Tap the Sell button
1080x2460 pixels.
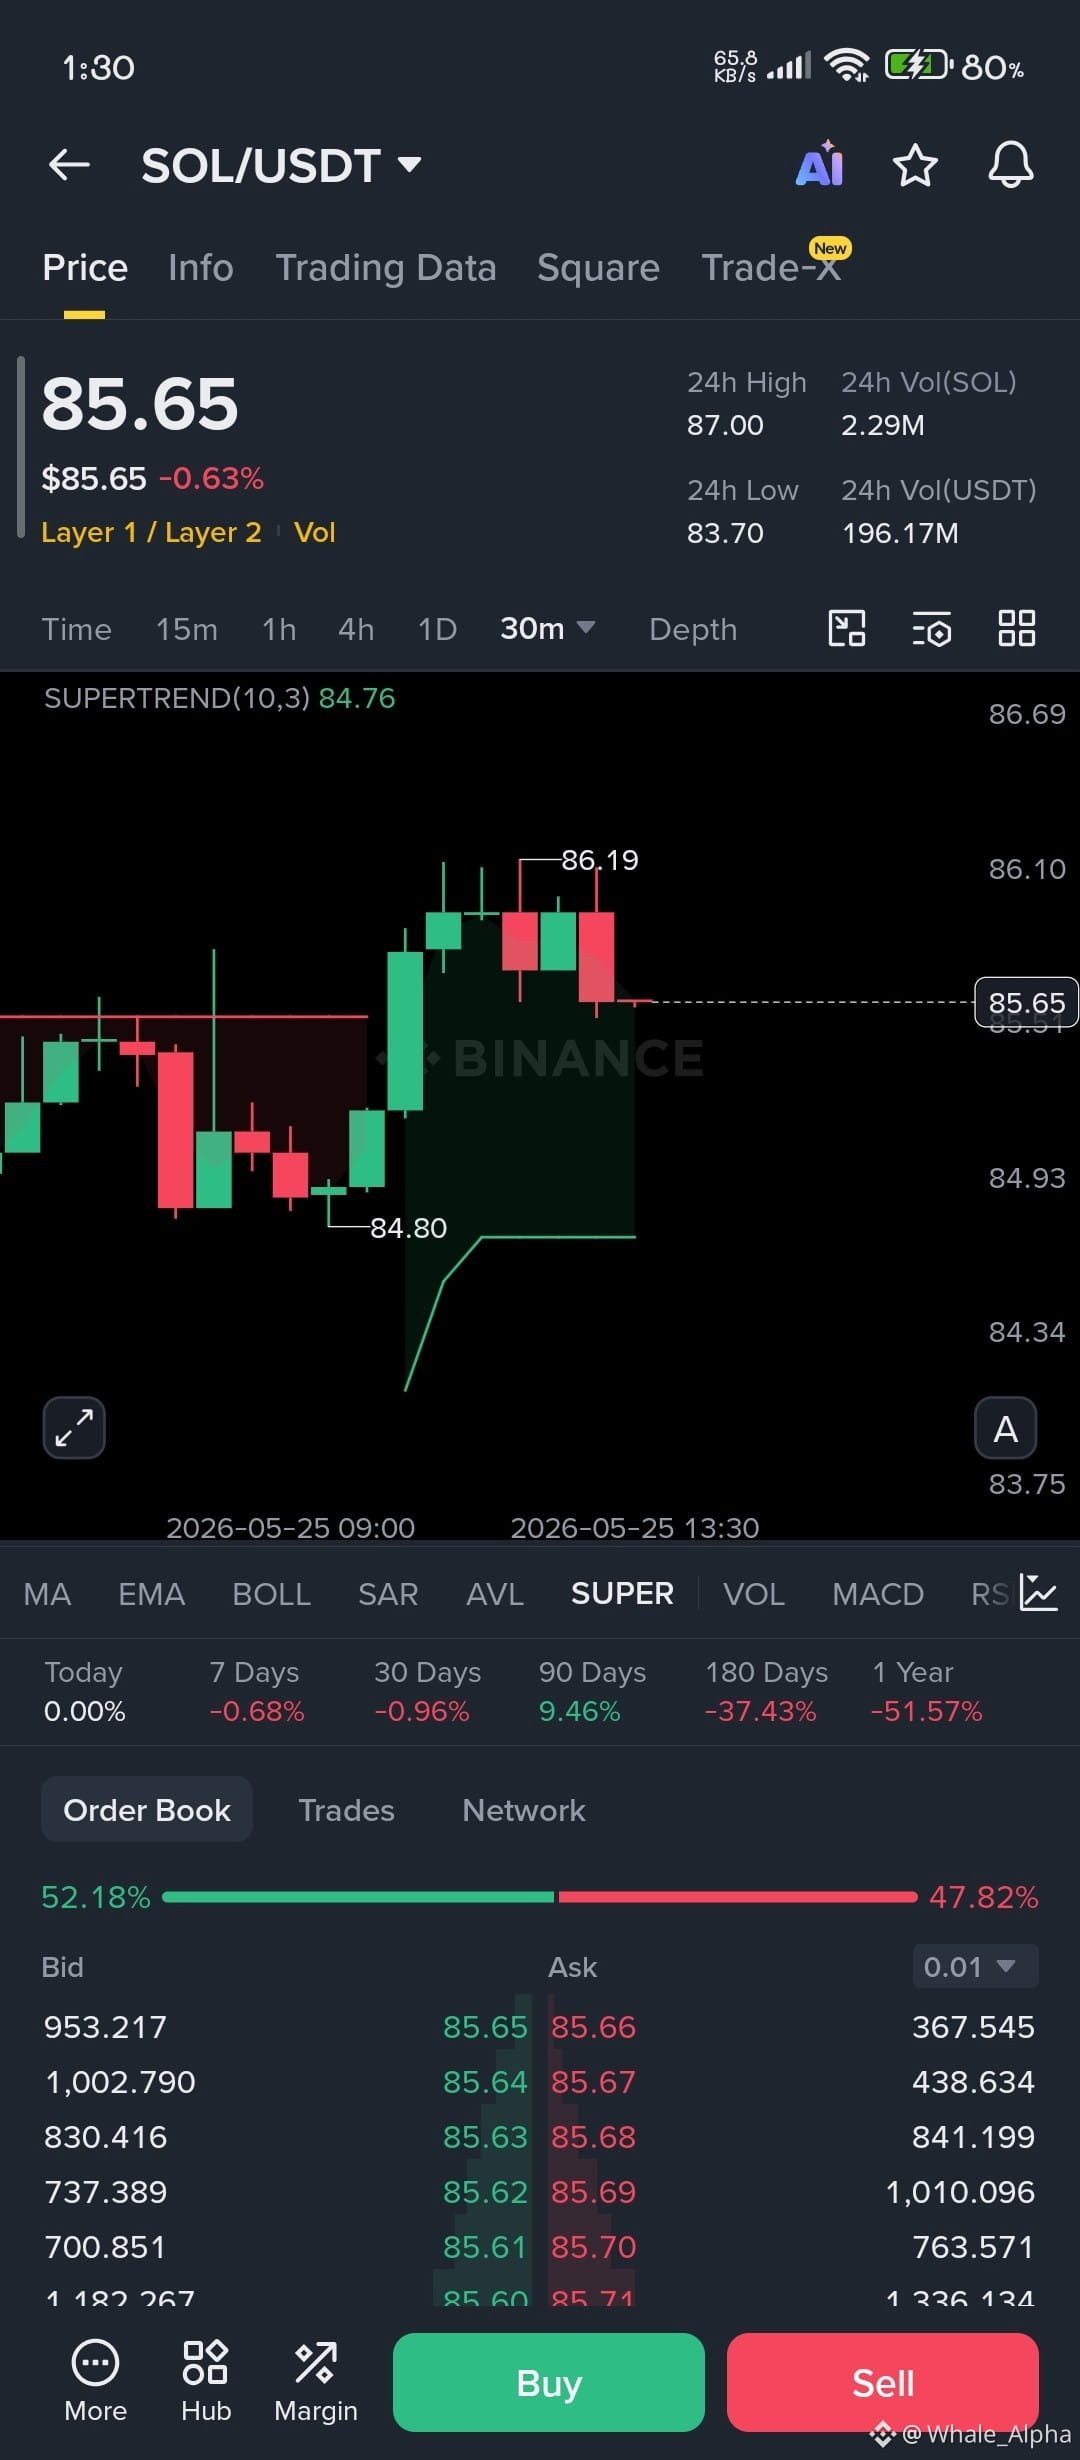pyautogui.click(x=883, y=2382)
